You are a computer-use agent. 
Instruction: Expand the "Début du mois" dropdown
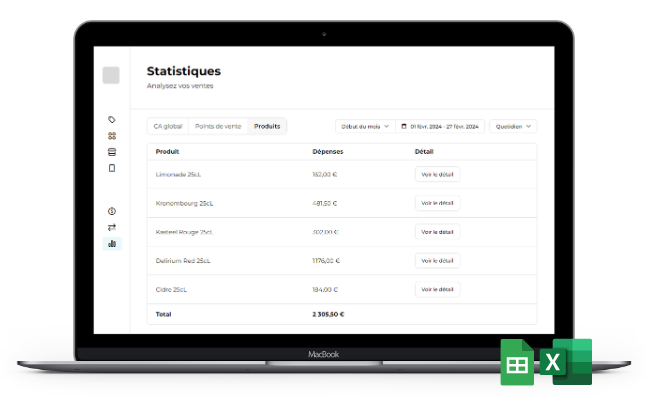coord(363,127)
